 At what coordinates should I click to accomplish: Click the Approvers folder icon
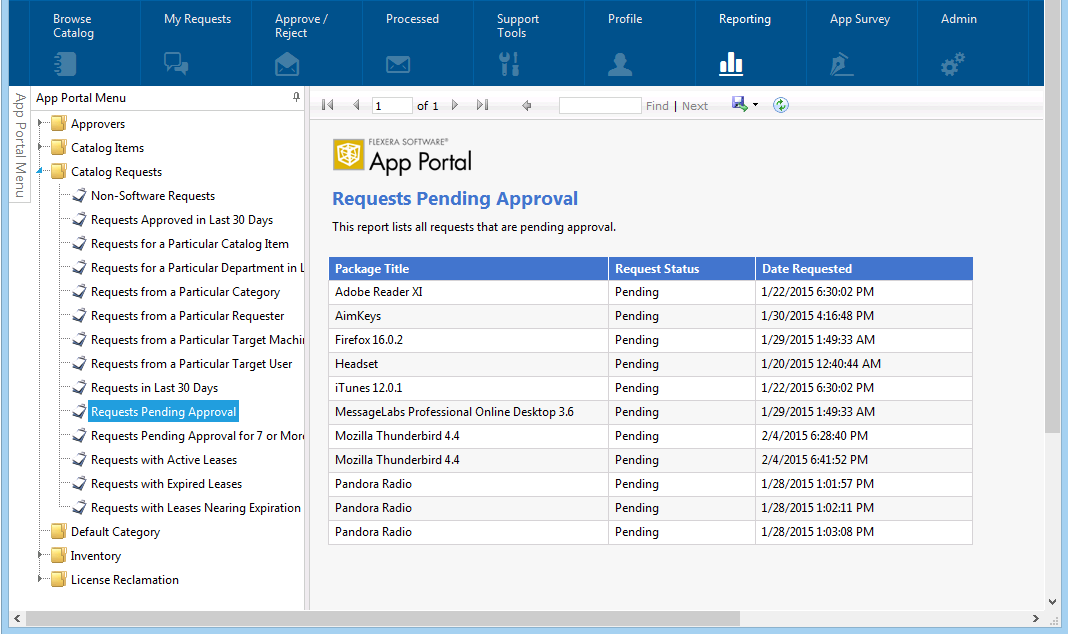coord(59,123)
